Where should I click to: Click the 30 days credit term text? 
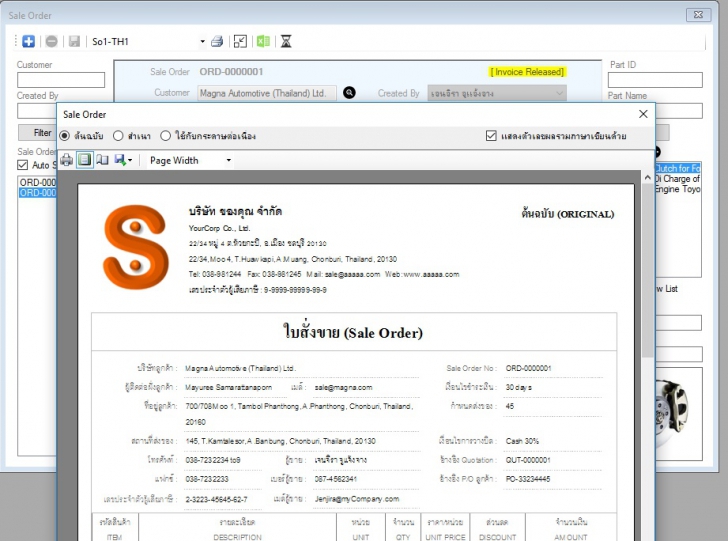[x=519, y=387]
